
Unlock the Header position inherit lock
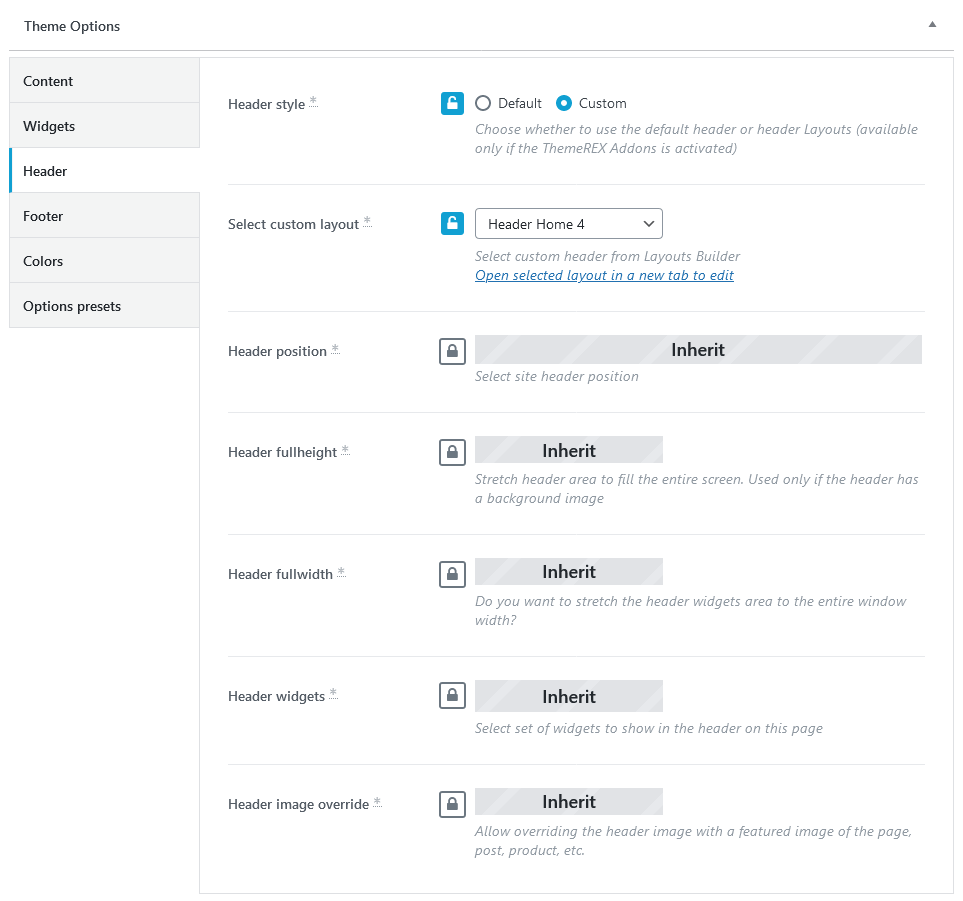[x=452, y=351]
